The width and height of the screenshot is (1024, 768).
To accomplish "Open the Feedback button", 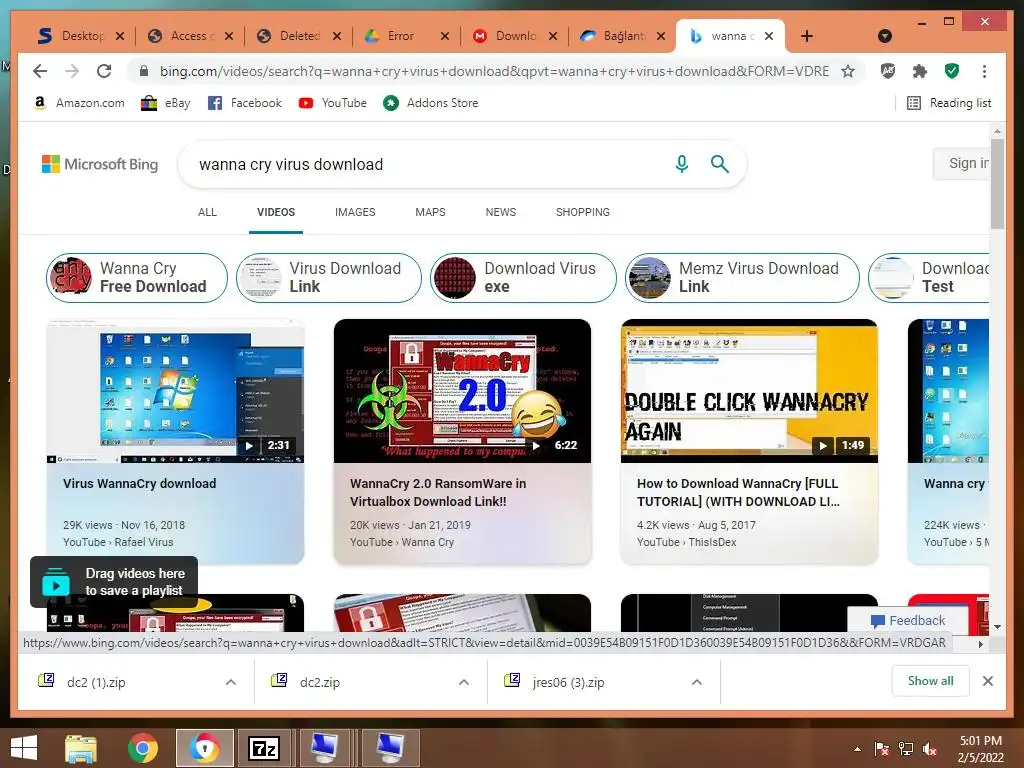I will (x=908, y=620).
